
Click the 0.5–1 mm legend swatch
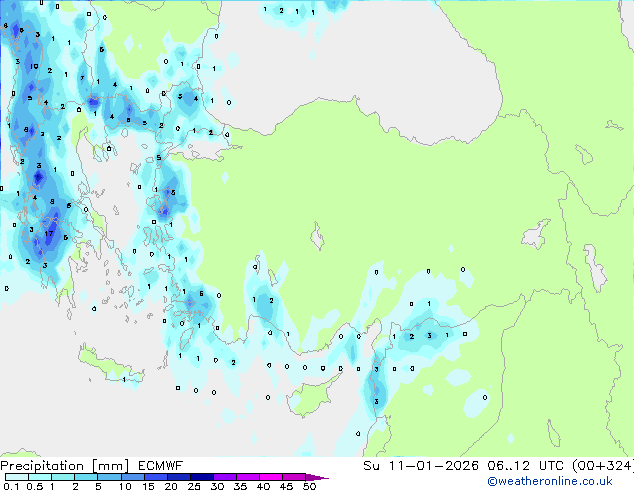click(x=40, y=477)
